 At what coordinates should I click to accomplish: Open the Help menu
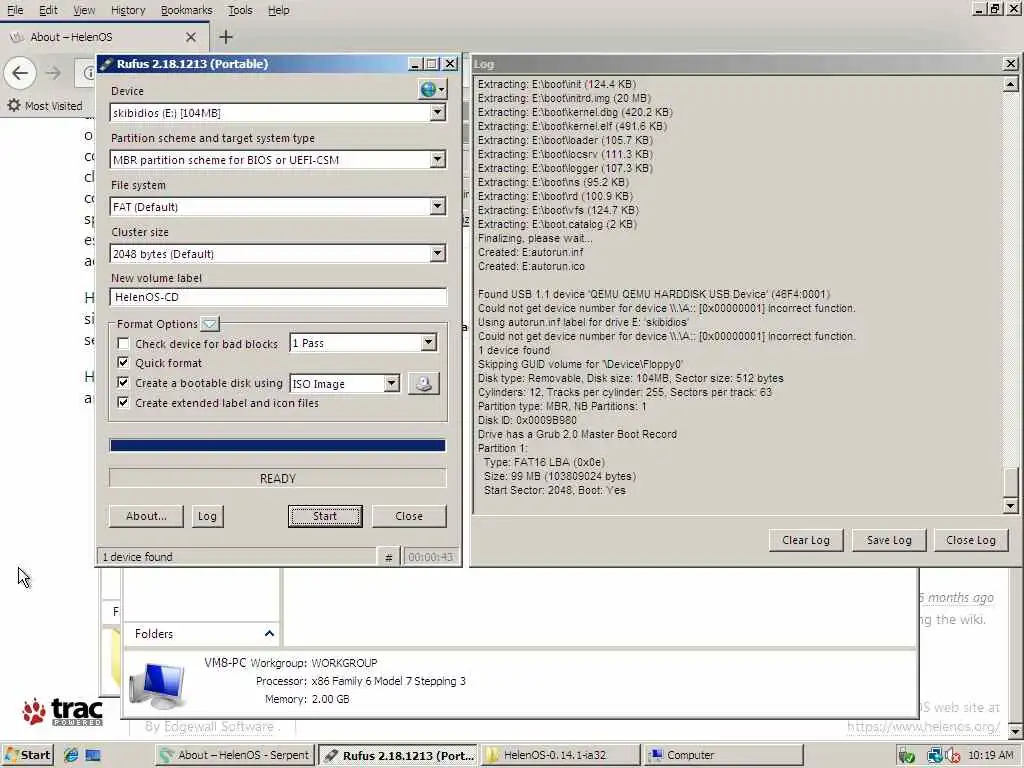tap(279, 10)
